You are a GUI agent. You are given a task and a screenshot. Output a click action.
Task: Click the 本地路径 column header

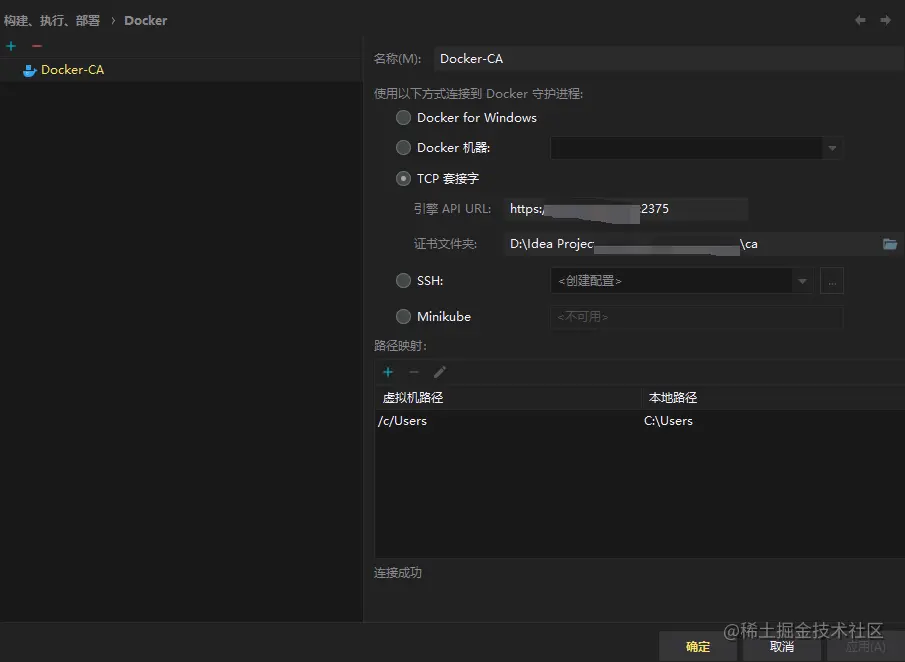click(773, 398)
